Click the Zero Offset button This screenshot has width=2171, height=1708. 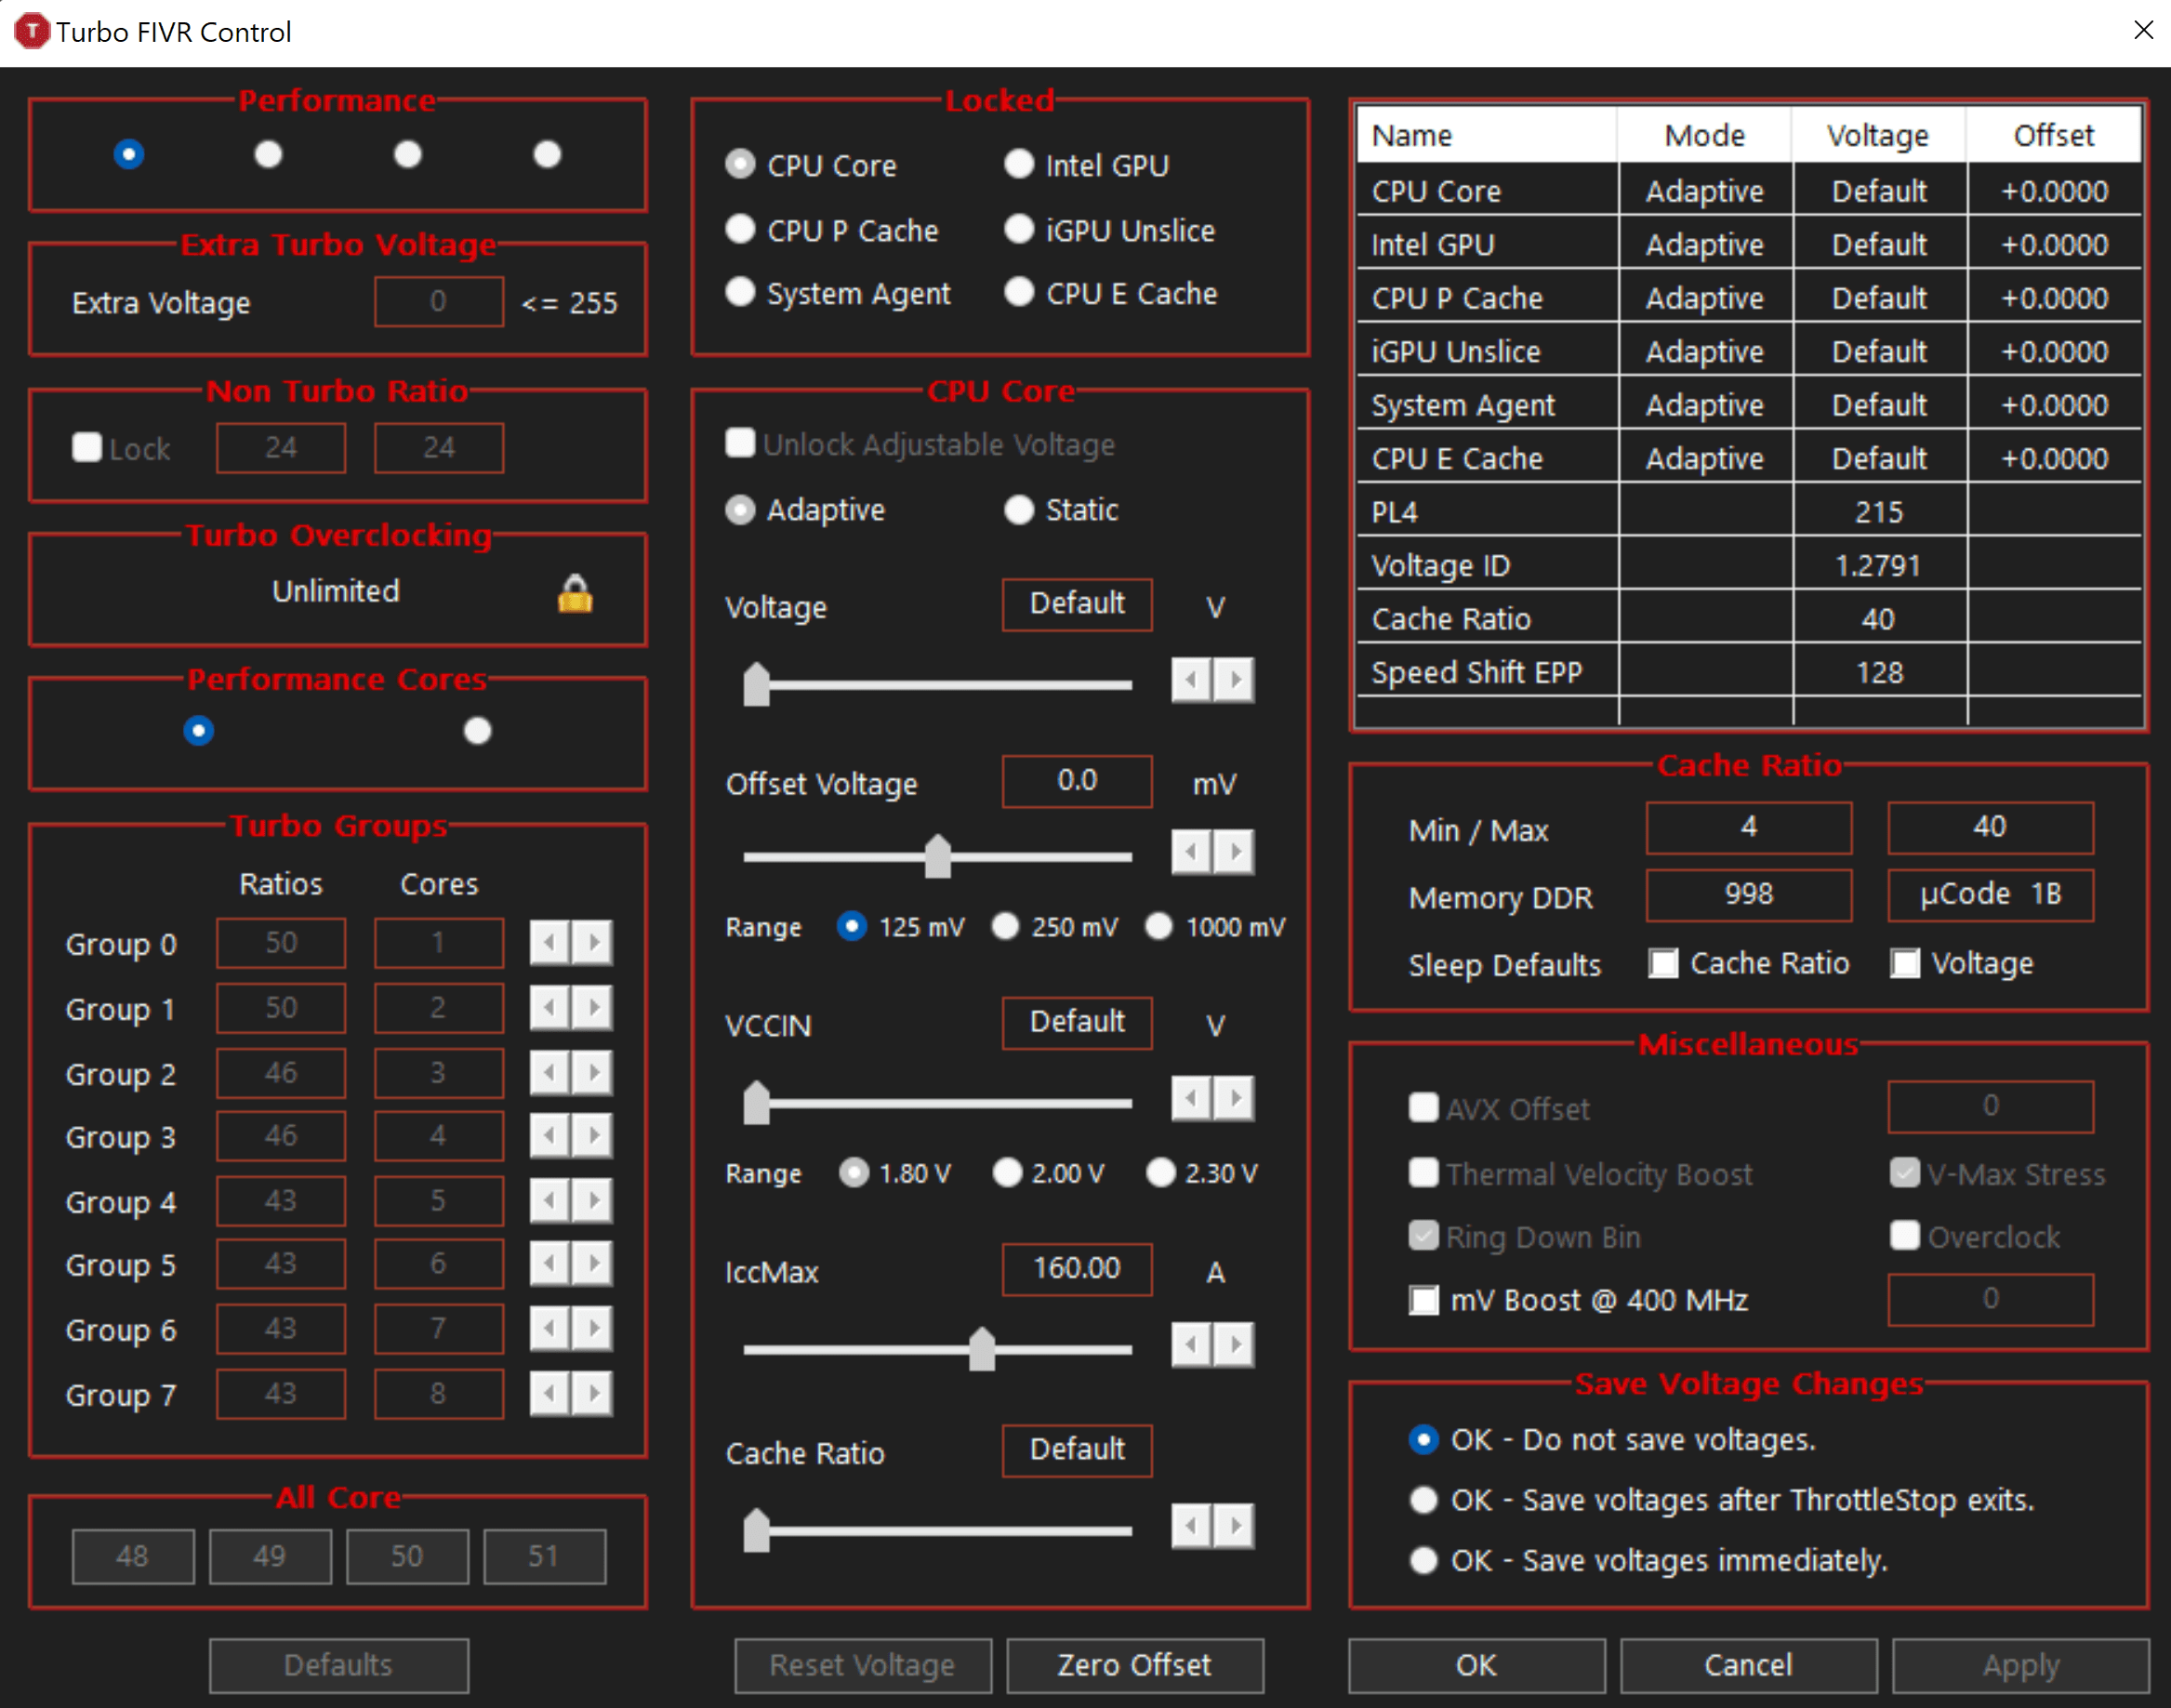point(1134,1664)
